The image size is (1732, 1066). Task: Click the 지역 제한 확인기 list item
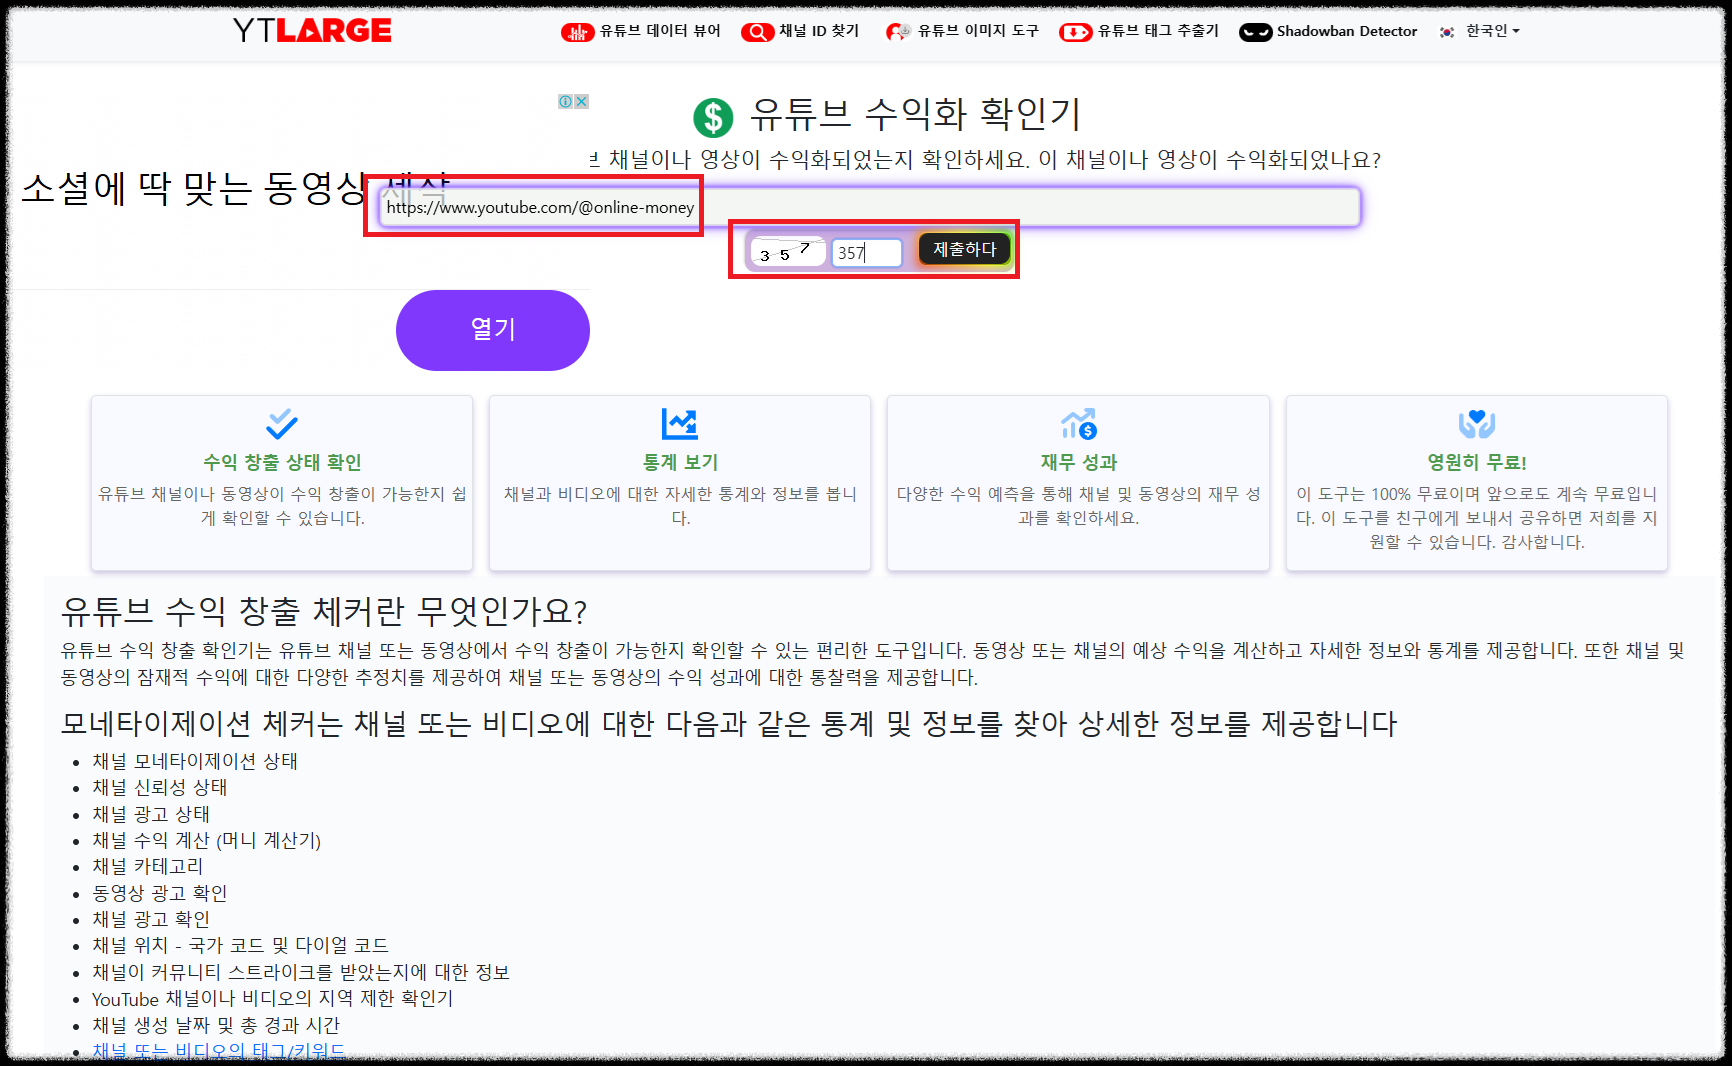pos(273,998)
